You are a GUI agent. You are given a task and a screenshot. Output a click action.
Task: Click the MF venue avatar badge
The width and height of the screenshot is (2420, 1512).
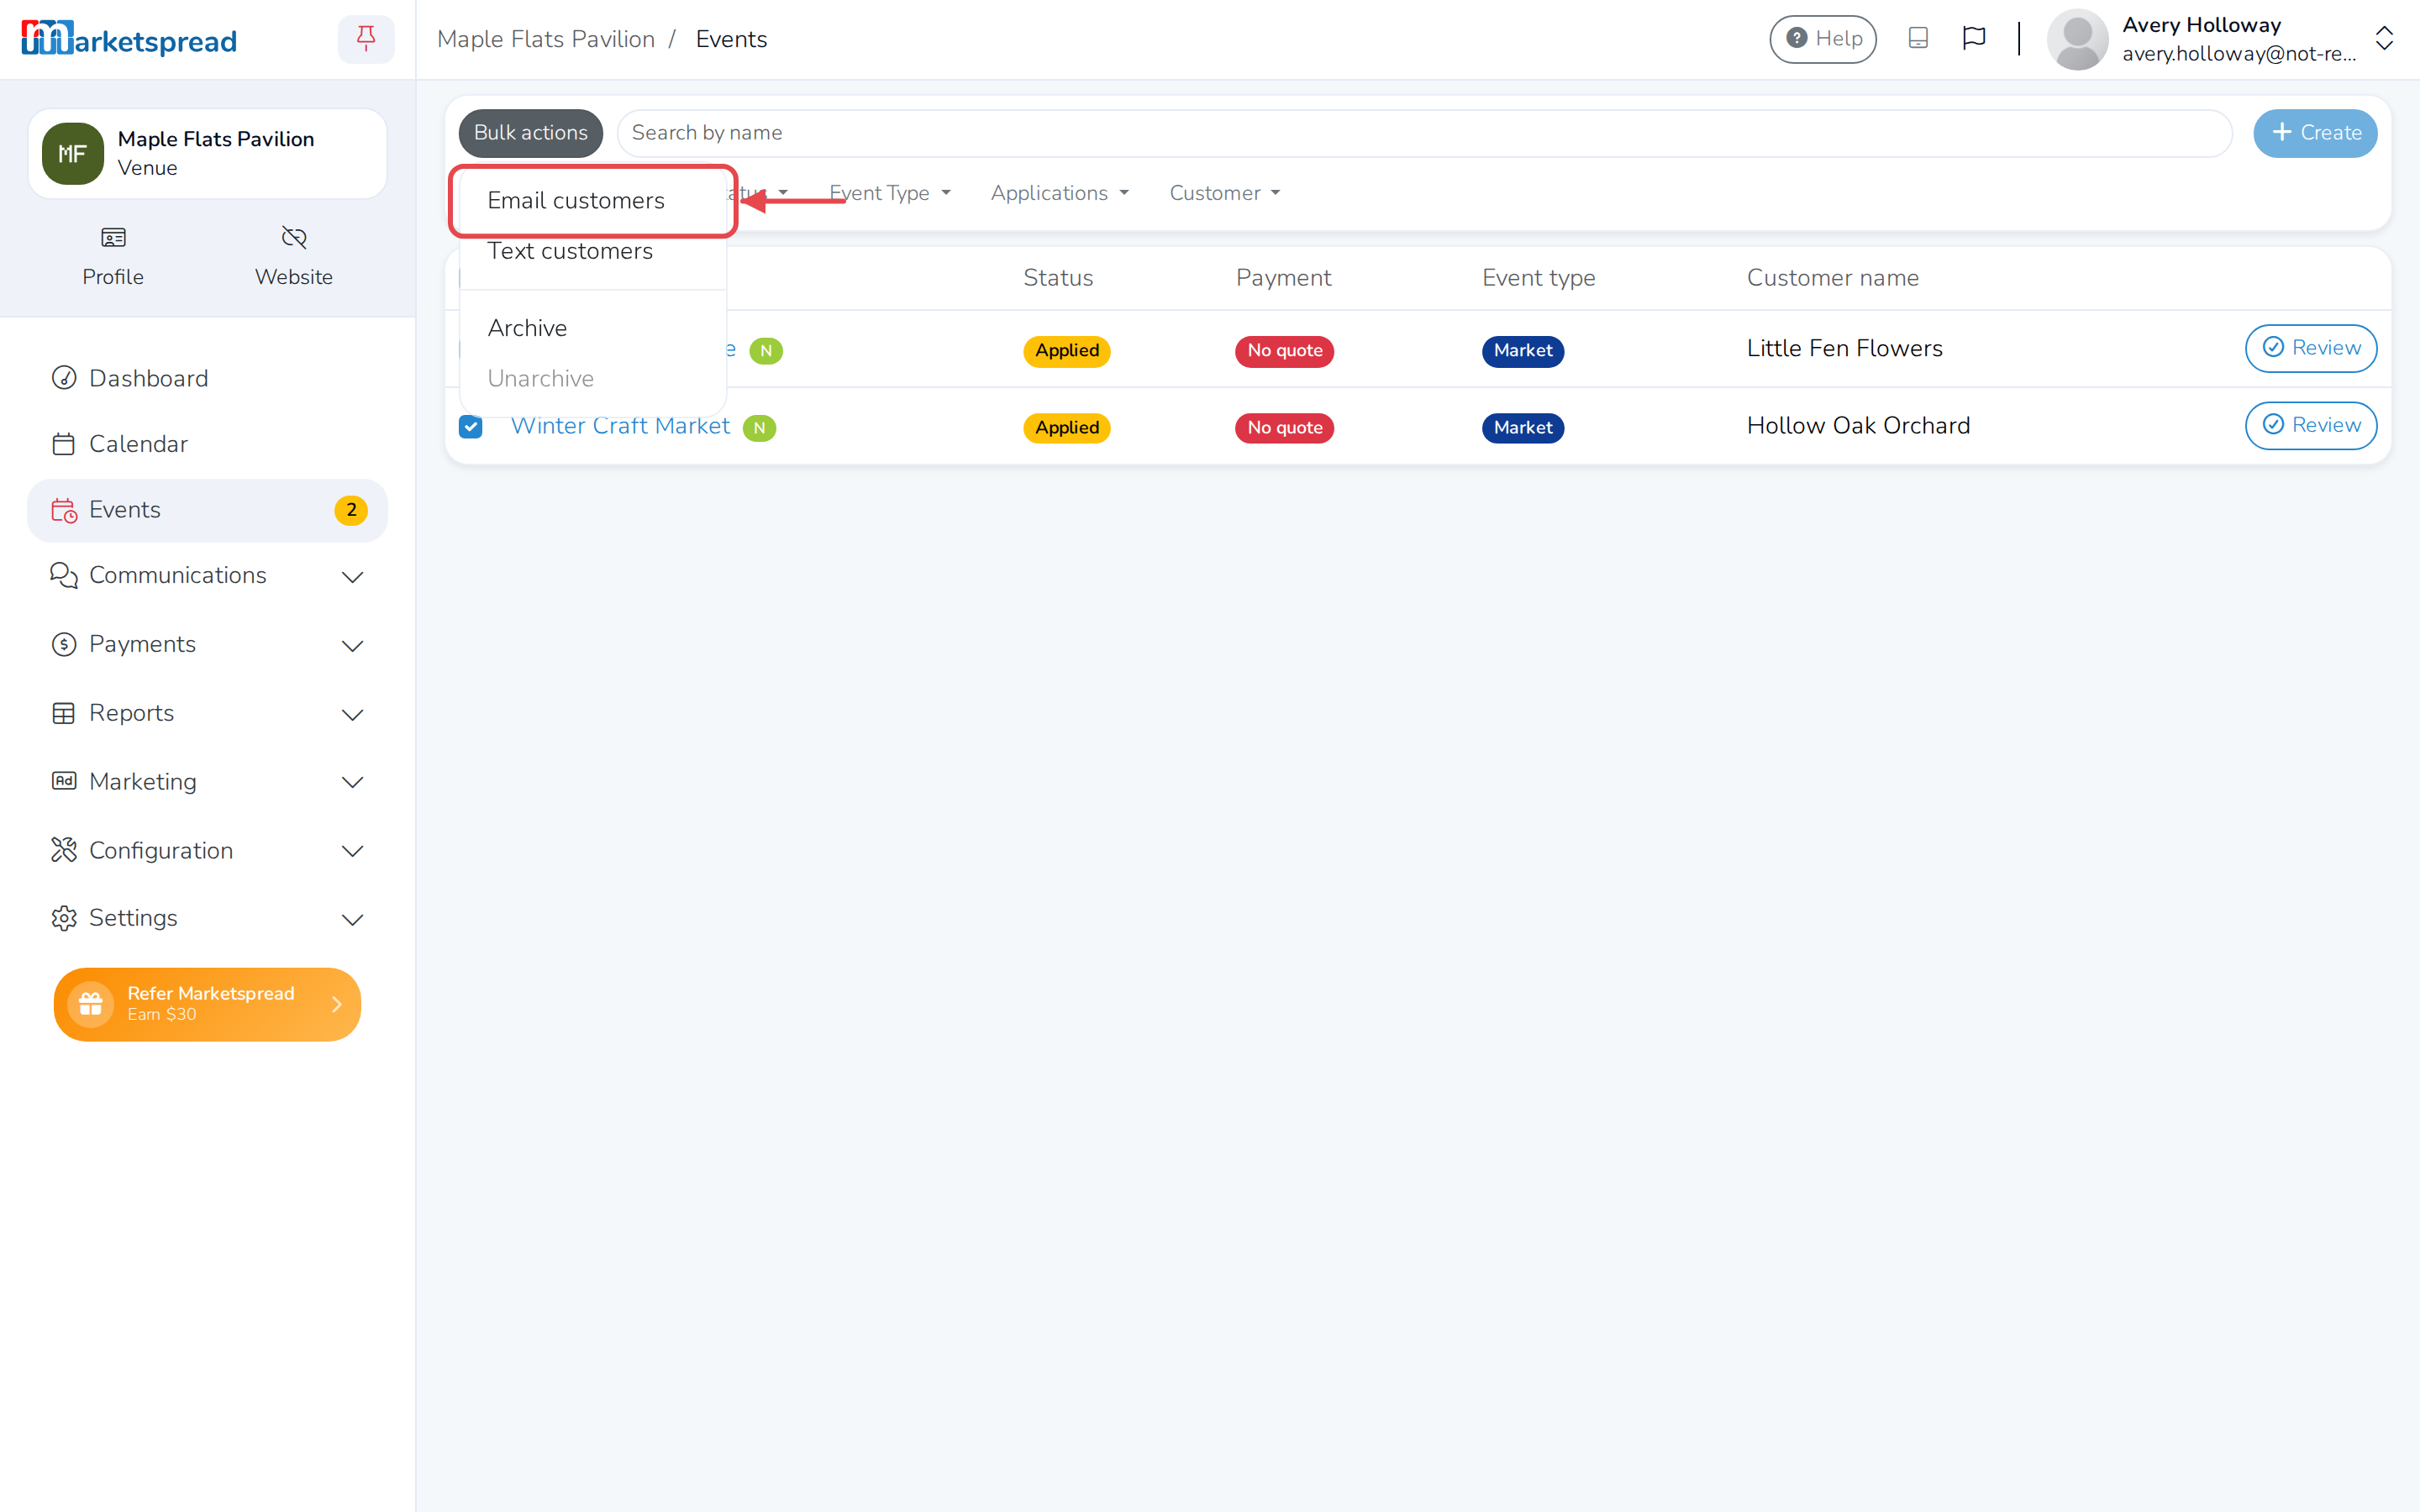click(72, 153)
